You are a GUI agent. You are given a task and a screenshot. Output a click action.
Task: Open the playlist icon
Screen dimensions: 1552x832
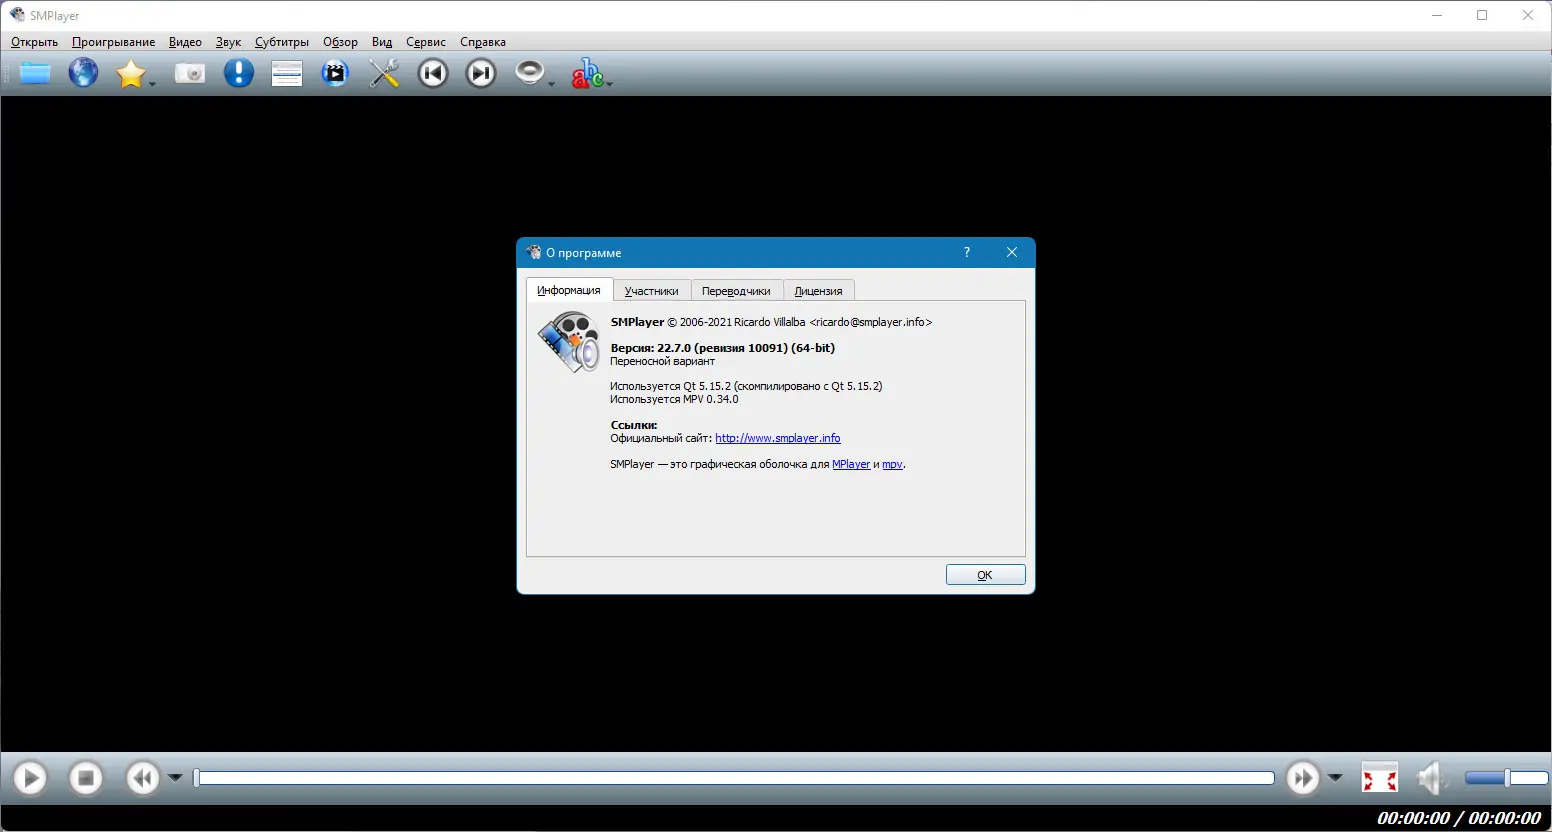pos(286,72)
